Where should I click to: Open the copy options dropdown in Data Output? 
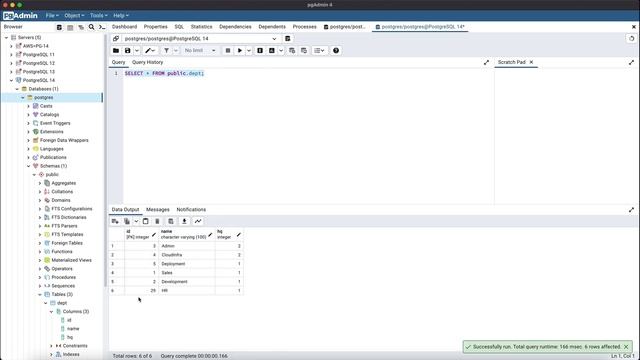pyautogui.click(x=136, y=221)
